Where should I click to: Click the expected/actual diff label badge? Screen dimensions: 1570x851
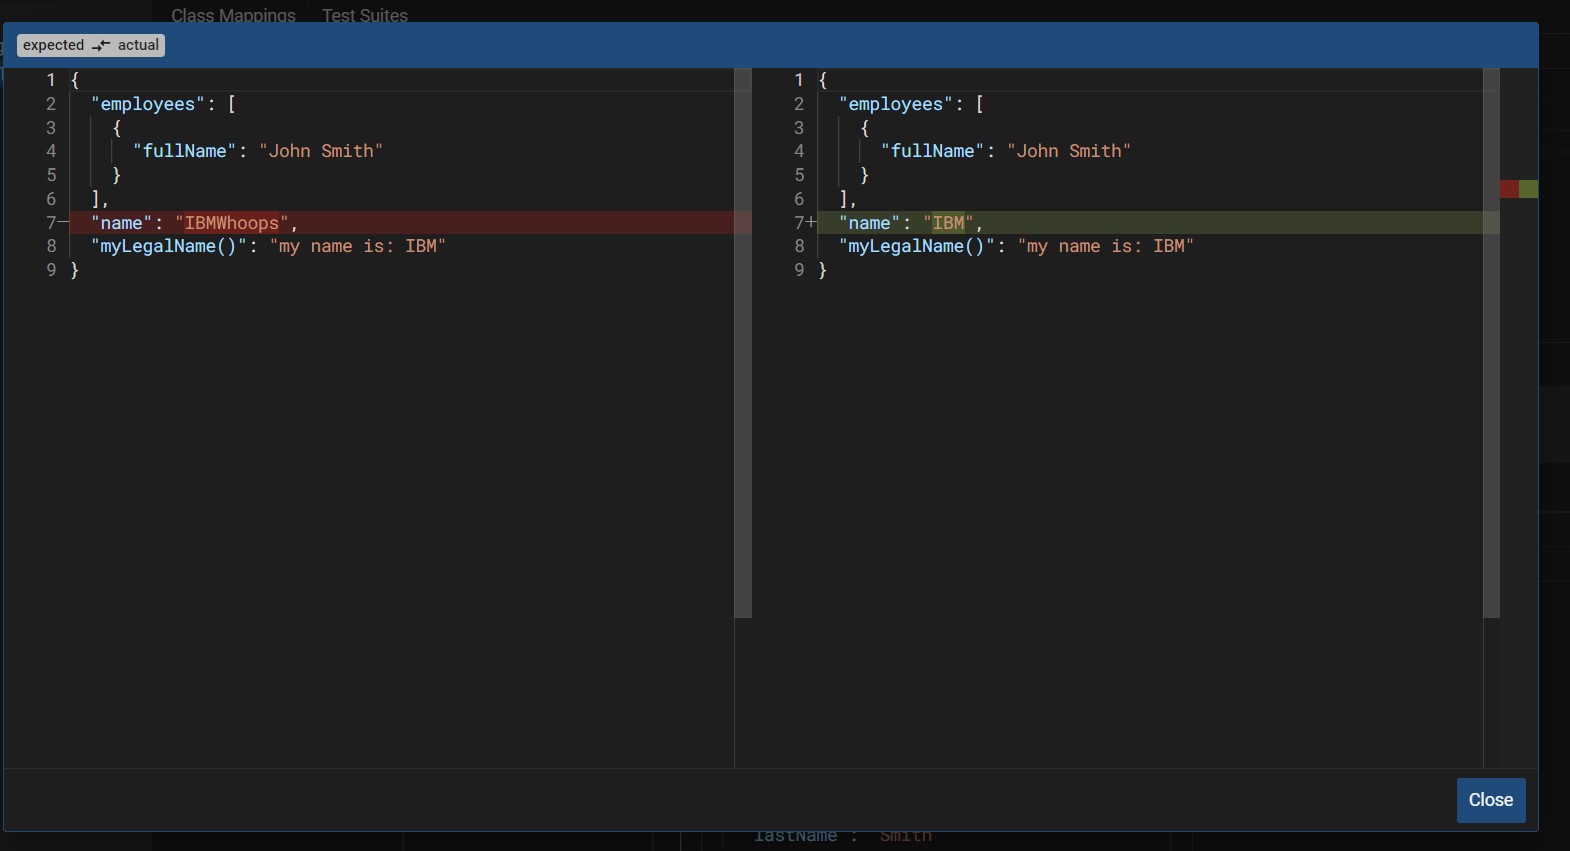tap(91, 45)
